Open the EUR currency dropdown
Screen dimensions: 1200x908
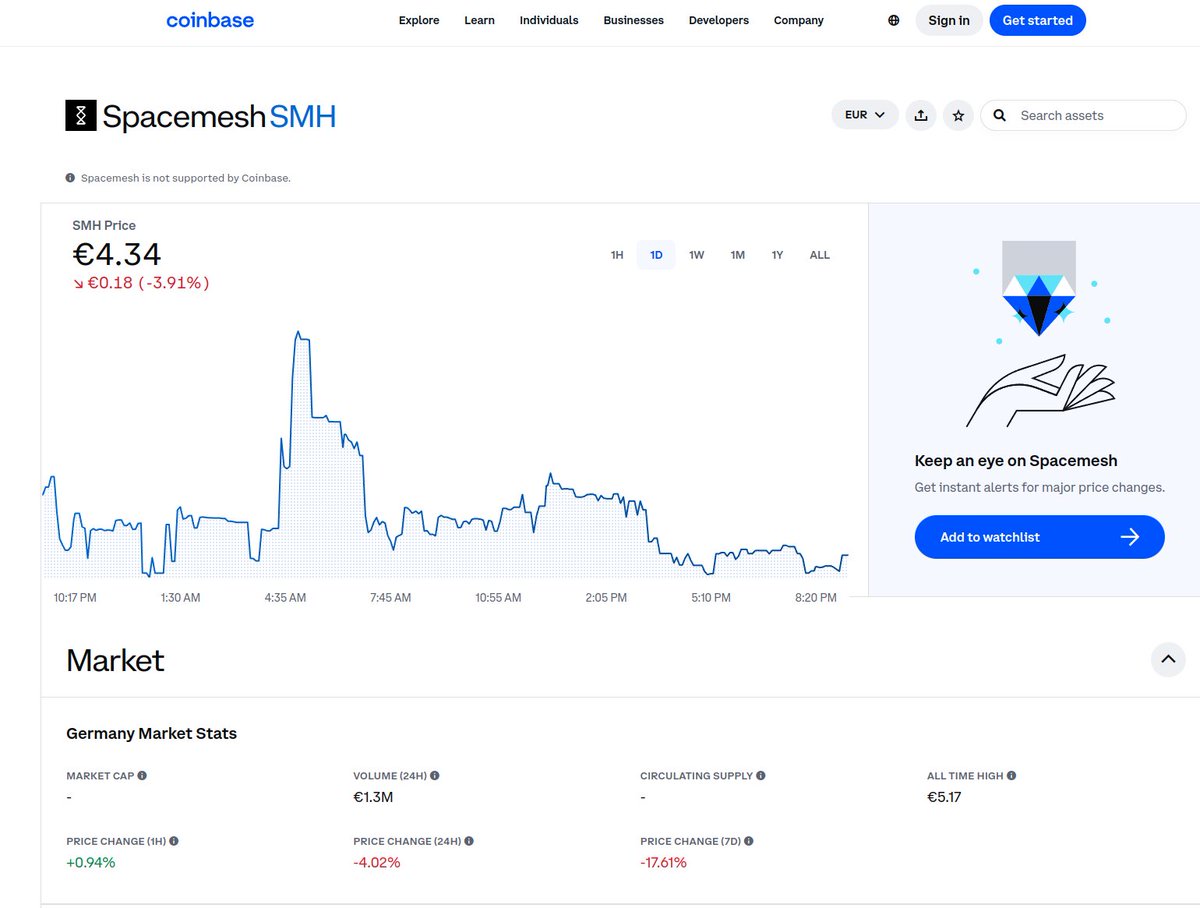tap(865, 115)
